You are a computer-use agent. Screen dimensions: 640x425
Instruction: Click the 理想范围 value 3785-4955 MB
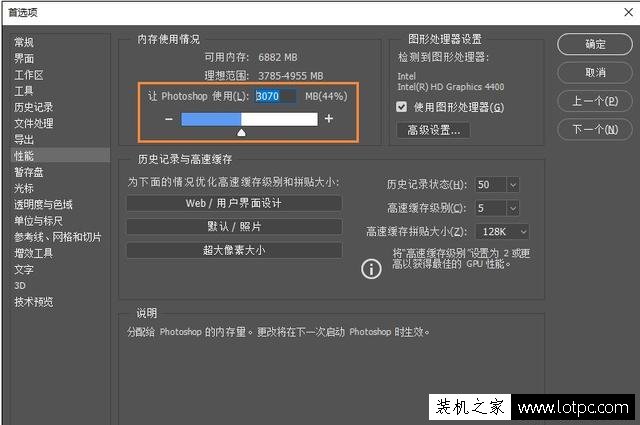pos(291,76)
